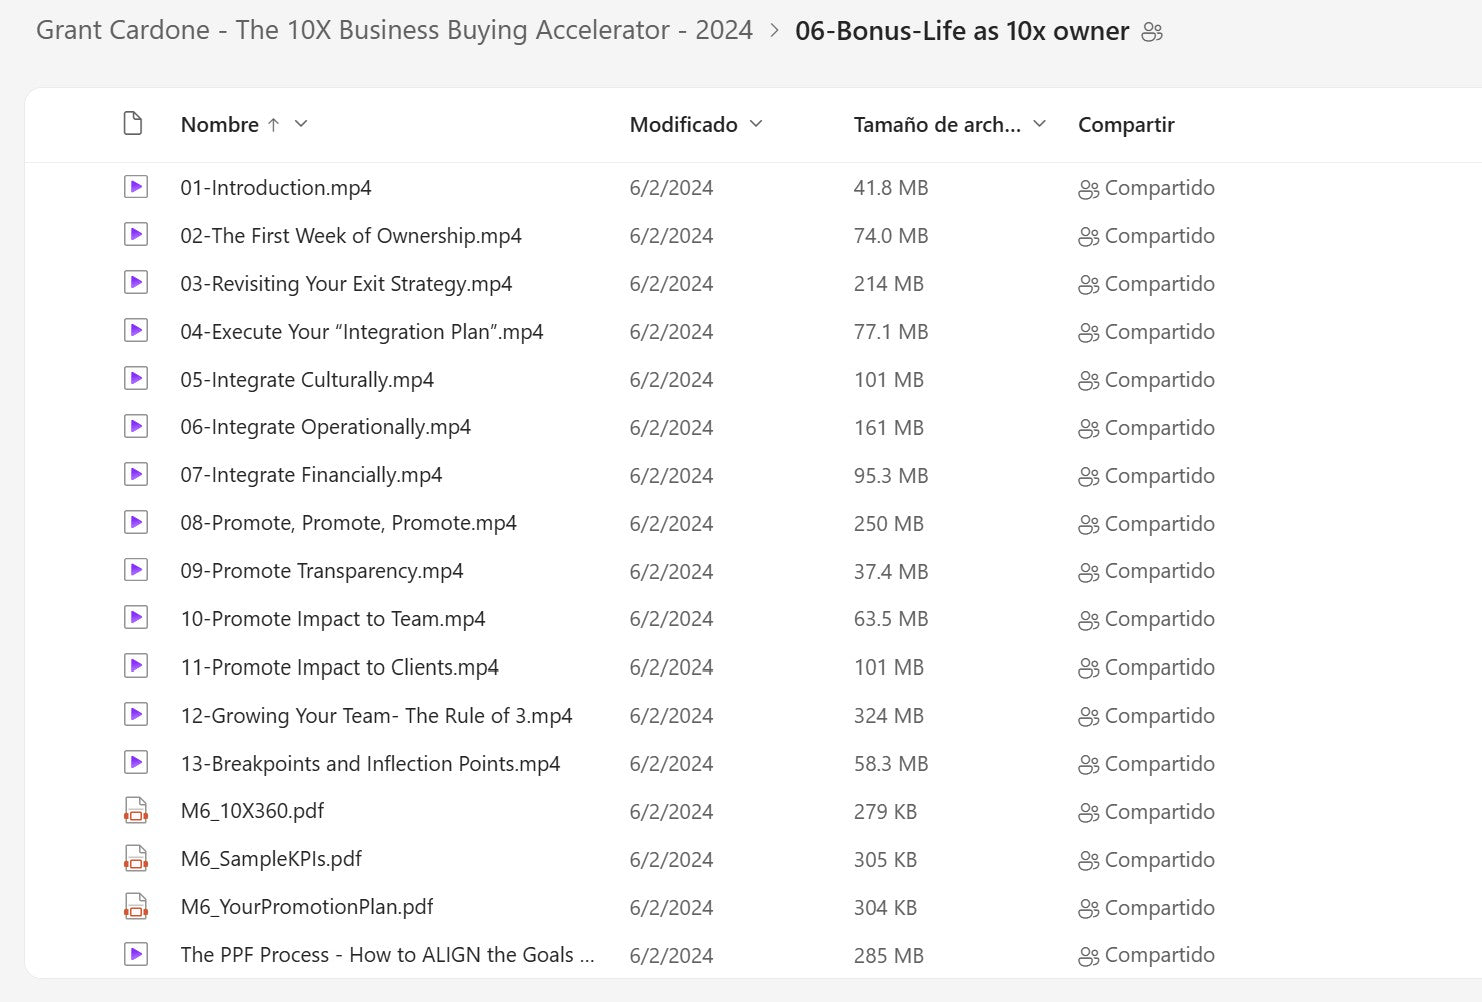
Task: Open 10-Promote Impact to Team.mp4
Action: 332,619
